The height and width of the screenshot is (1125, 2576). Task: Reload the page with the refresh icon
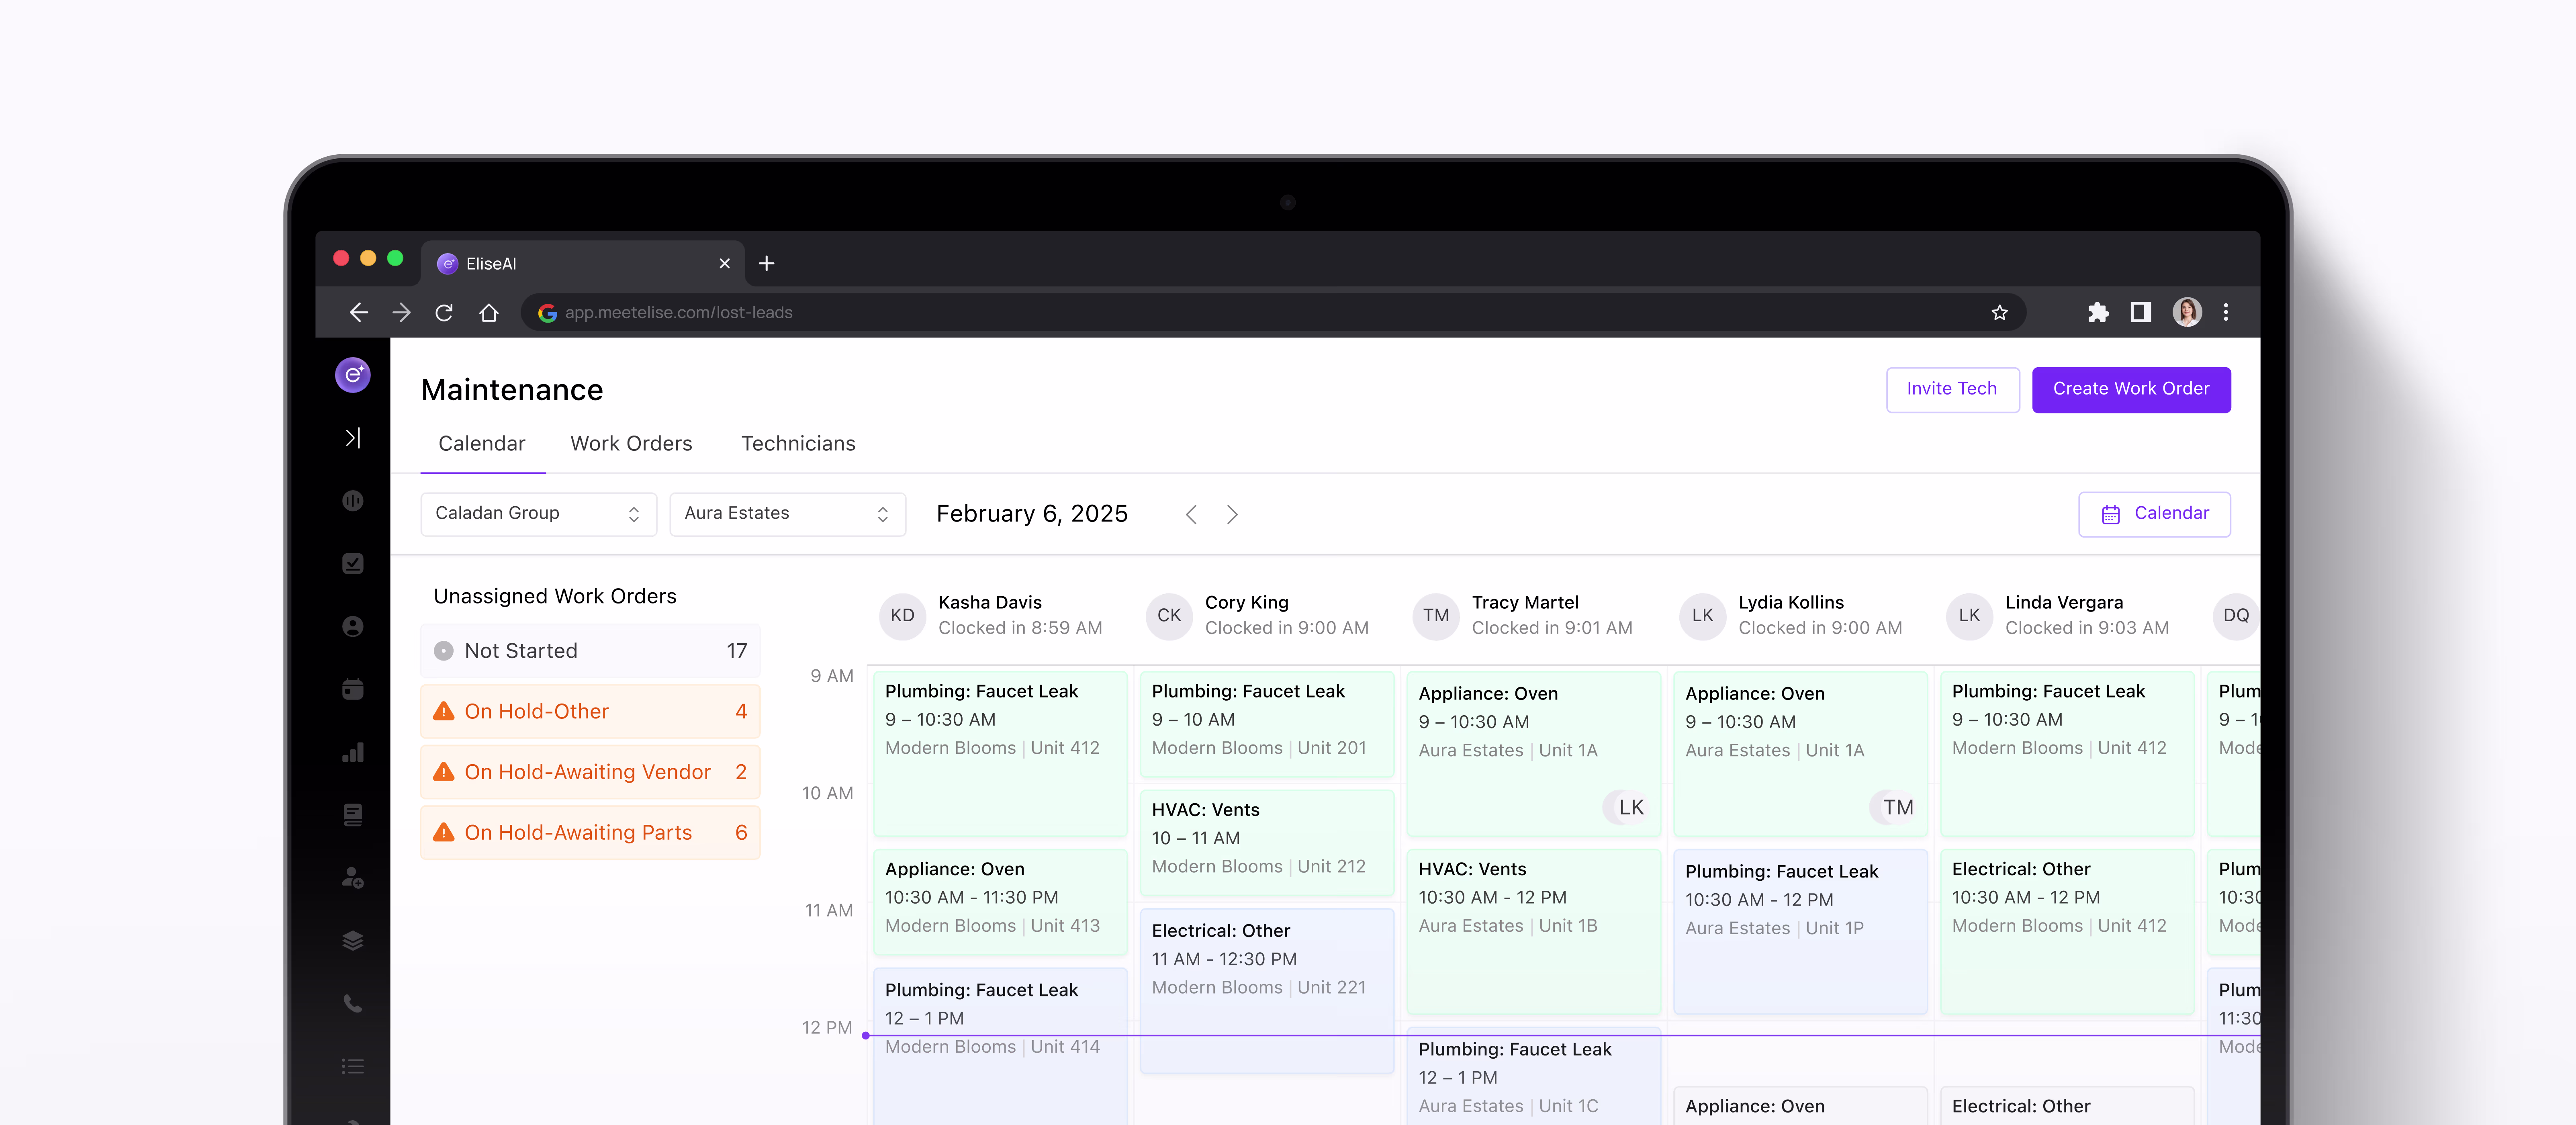[x=444, y=313]
